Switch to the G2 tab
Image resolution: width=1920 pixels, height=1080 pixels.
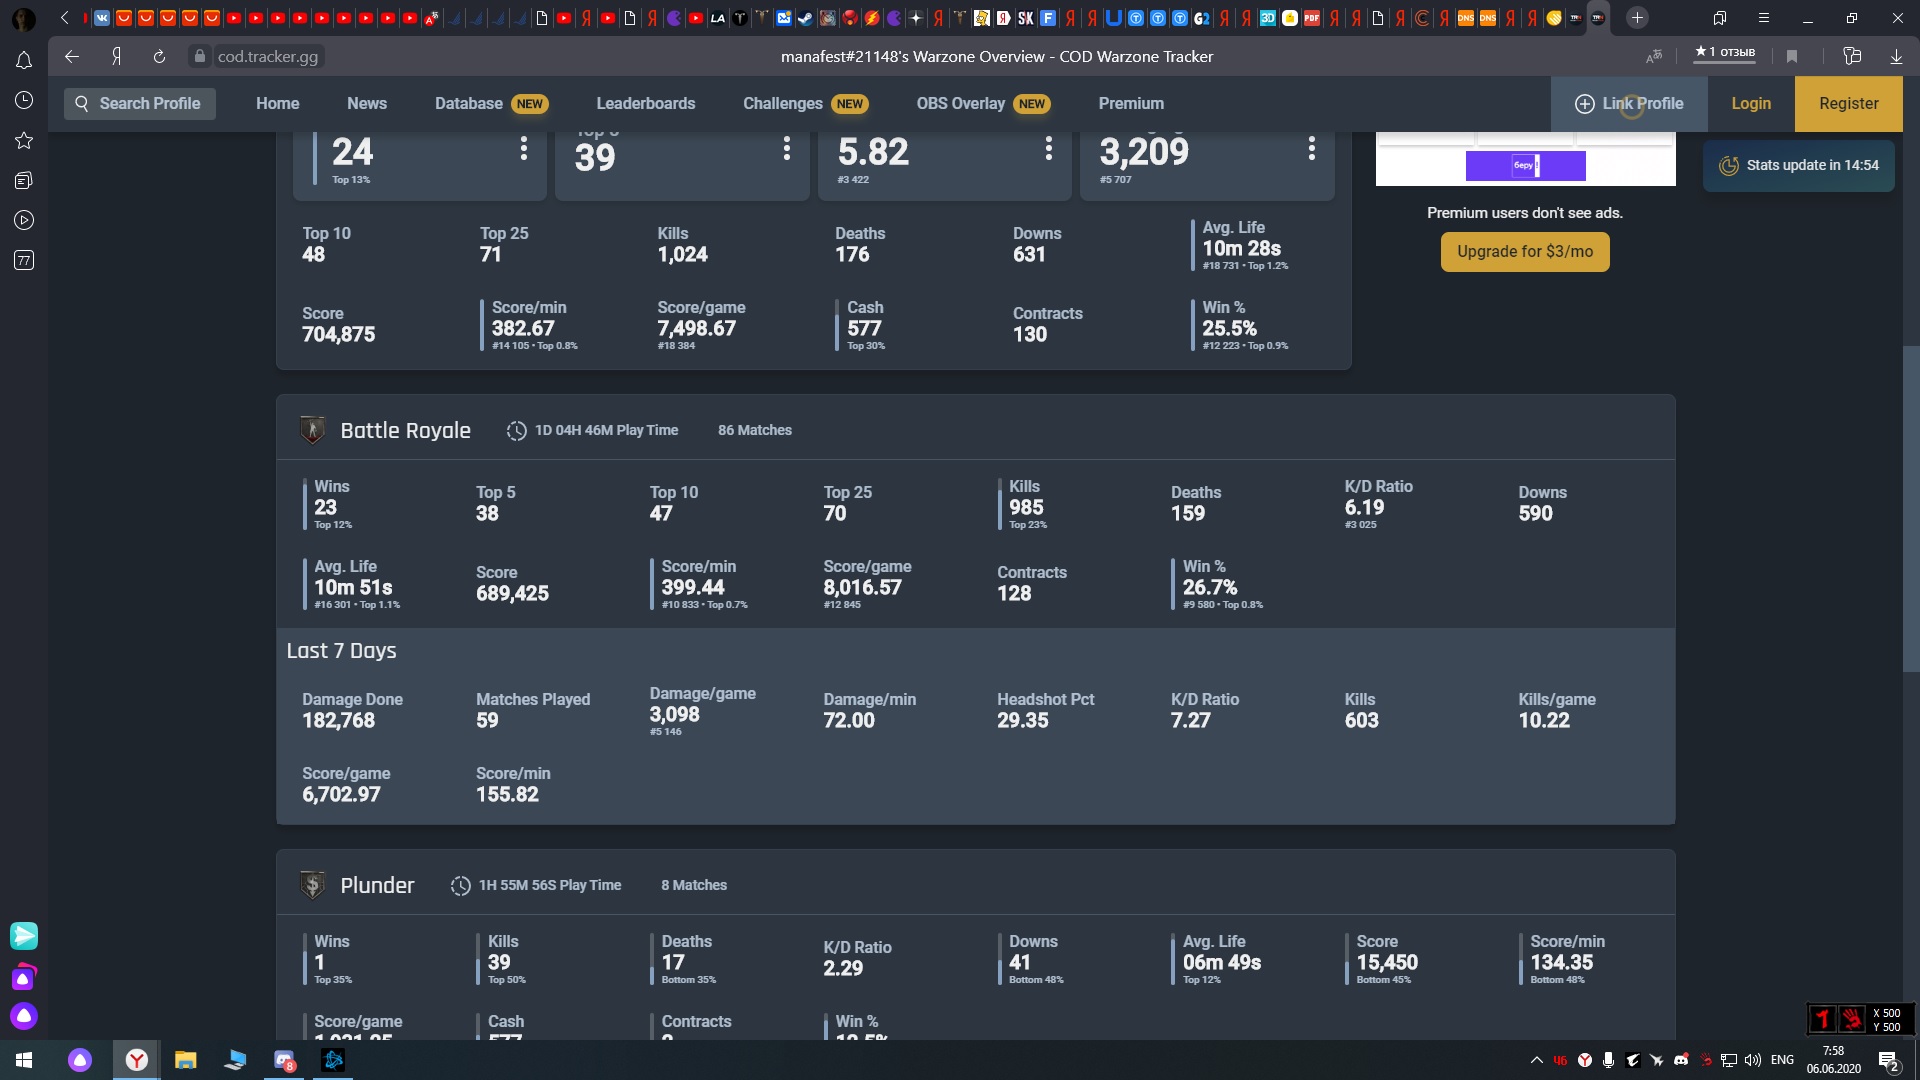(1201, 17)
